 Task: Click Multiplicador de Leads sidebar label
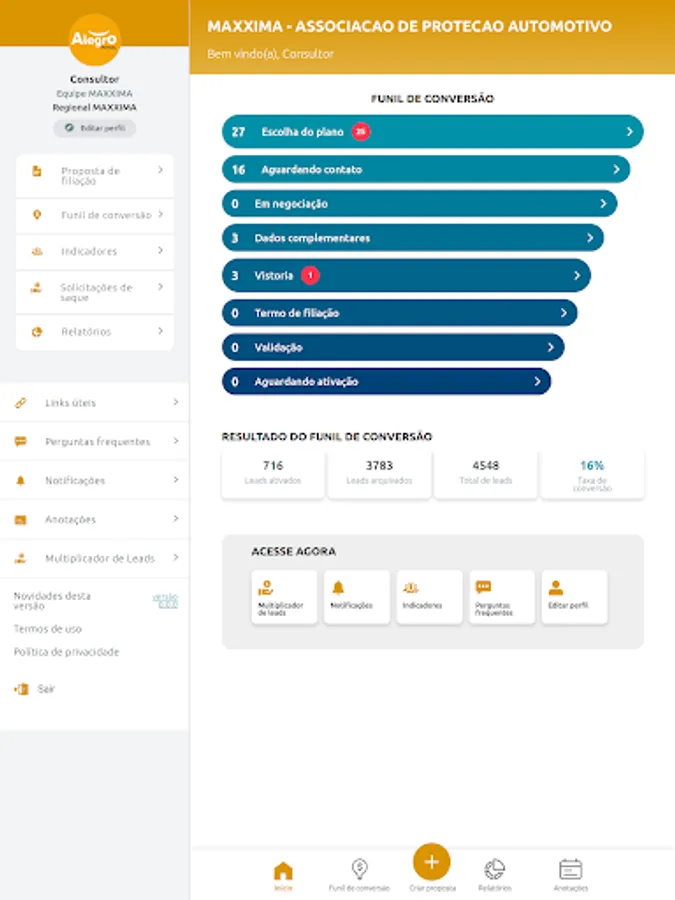coord(100,558)
